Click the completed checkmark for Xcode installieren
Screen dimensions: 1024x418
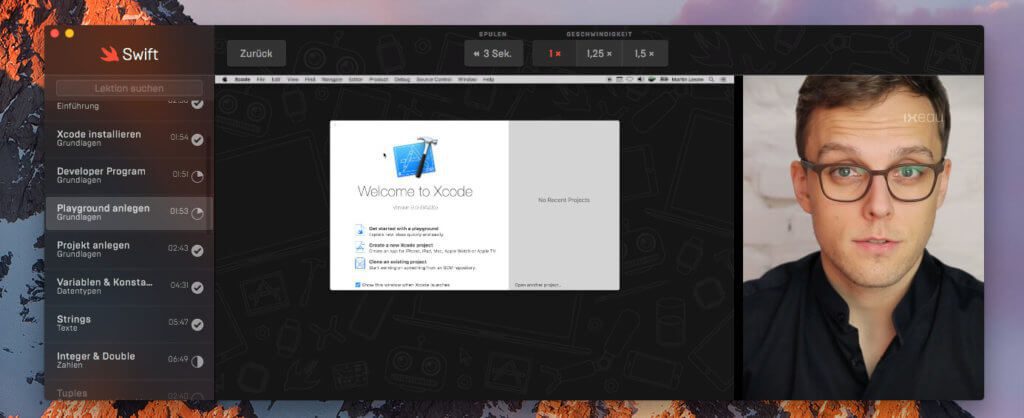pos(197,140)
